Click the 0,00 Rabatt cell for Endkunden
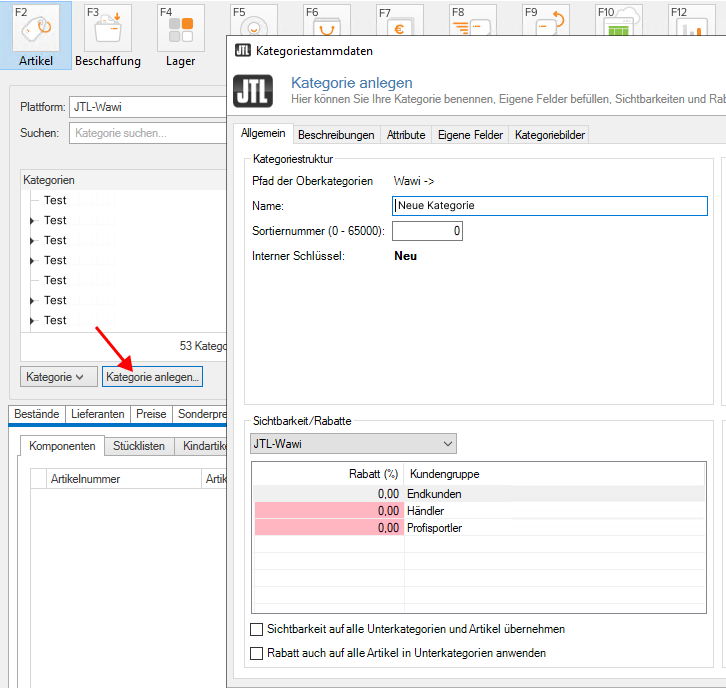Screen dimensions: 726x688 pyautogui.click(x=329, y=494)
